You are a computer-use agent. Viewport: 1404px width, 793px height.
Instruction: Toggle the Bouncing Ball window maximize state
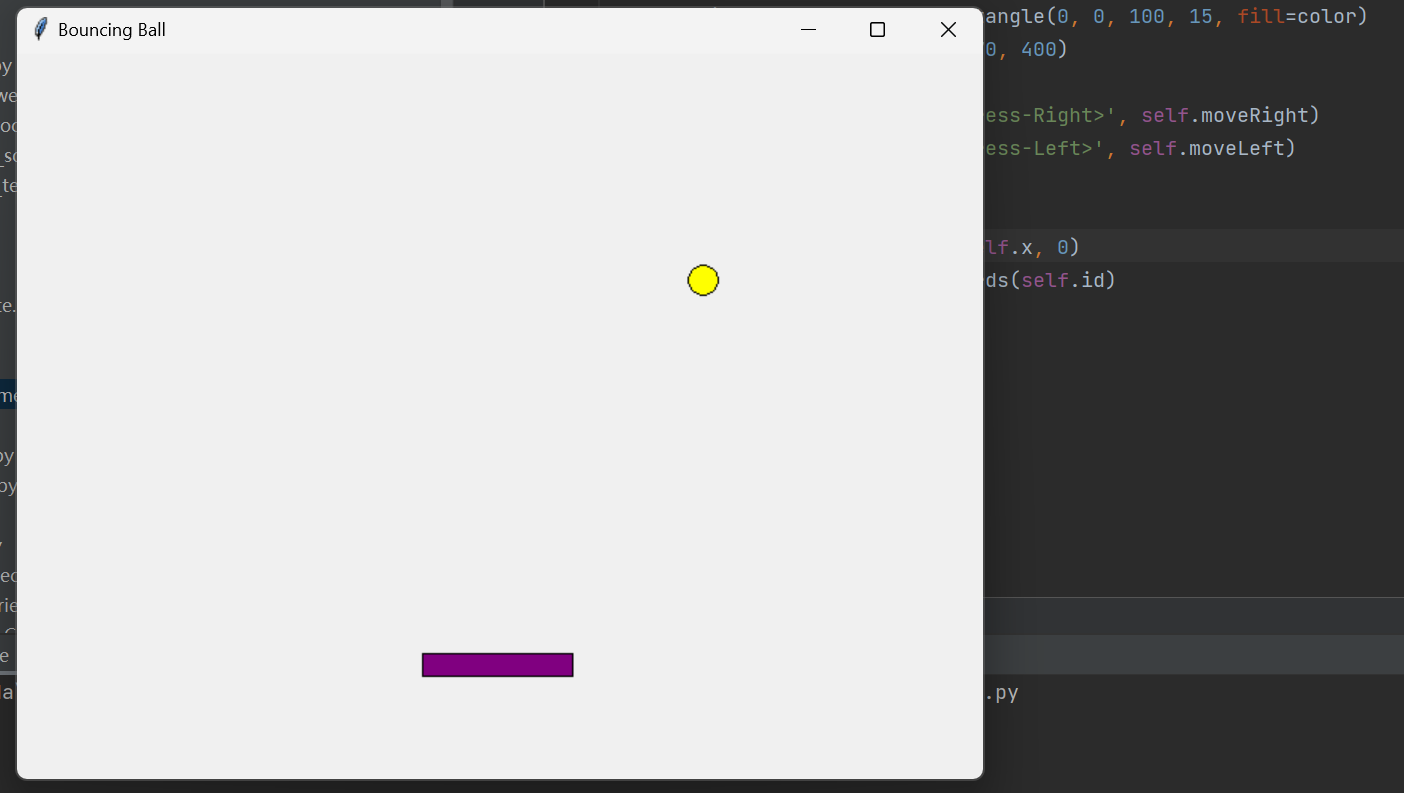pos(877,29)
